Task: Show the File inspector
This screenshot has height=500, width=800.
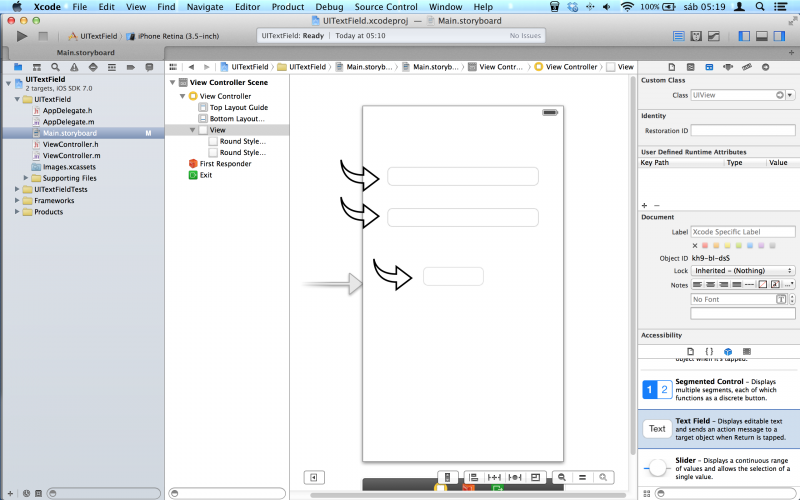Action: [x=672, y=67]
